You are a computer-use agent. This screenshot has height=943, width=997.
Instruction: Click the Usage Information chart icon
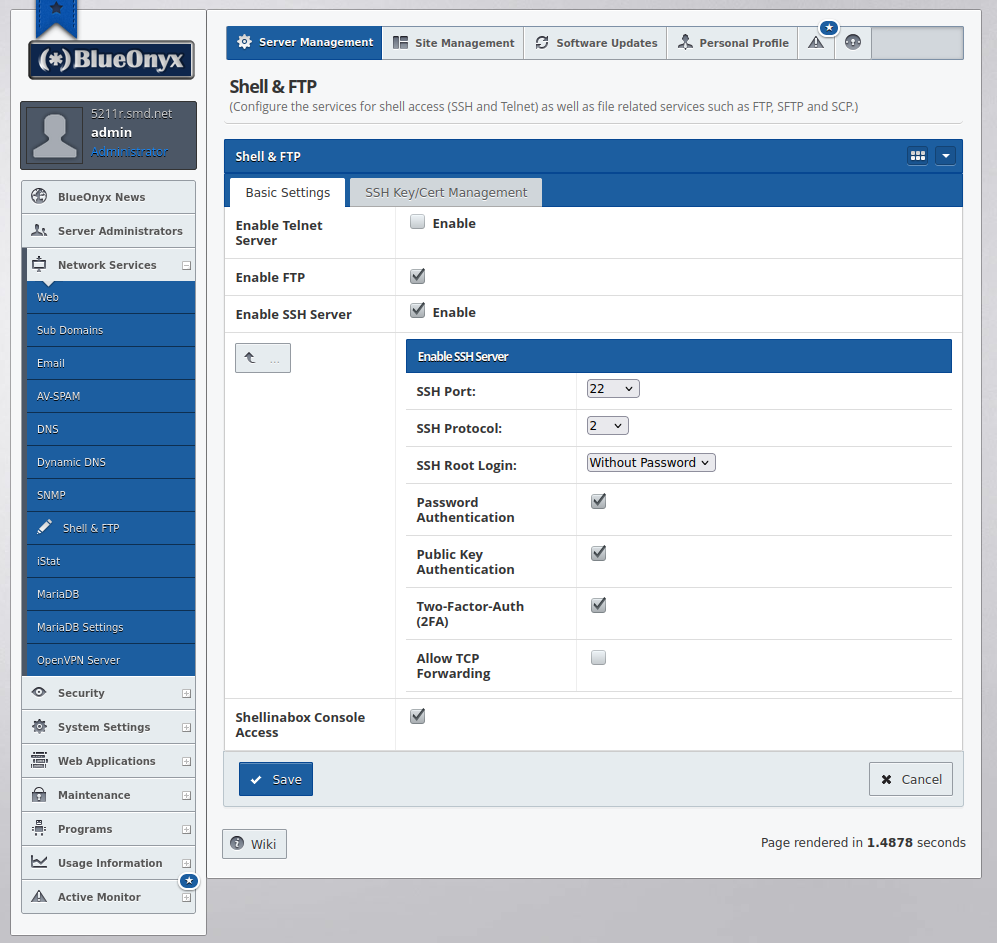coord(39,862)
